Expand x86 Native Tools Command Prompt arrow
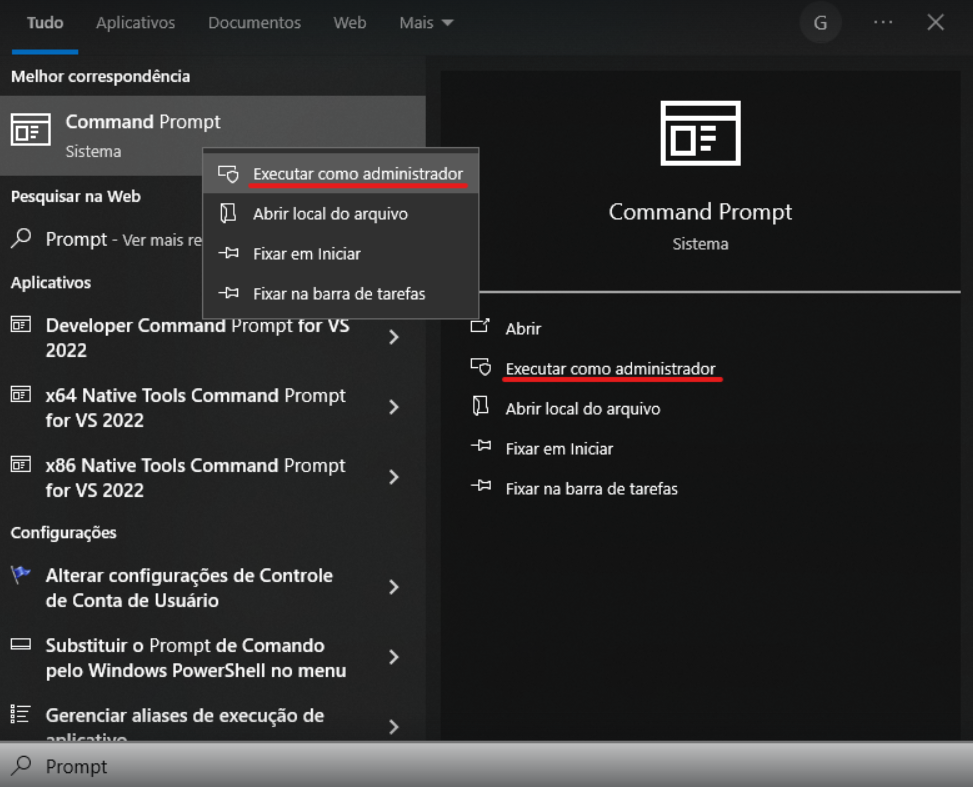 click(x=393, y=477)
